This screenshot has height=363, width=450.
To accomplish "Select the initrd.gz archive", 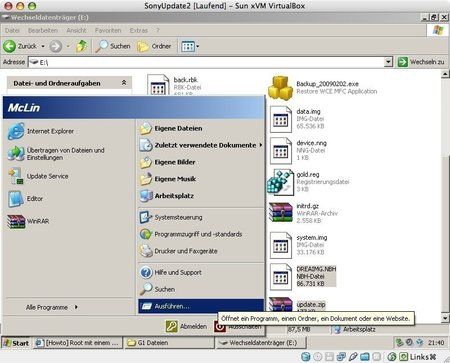I will pos(303,213).
